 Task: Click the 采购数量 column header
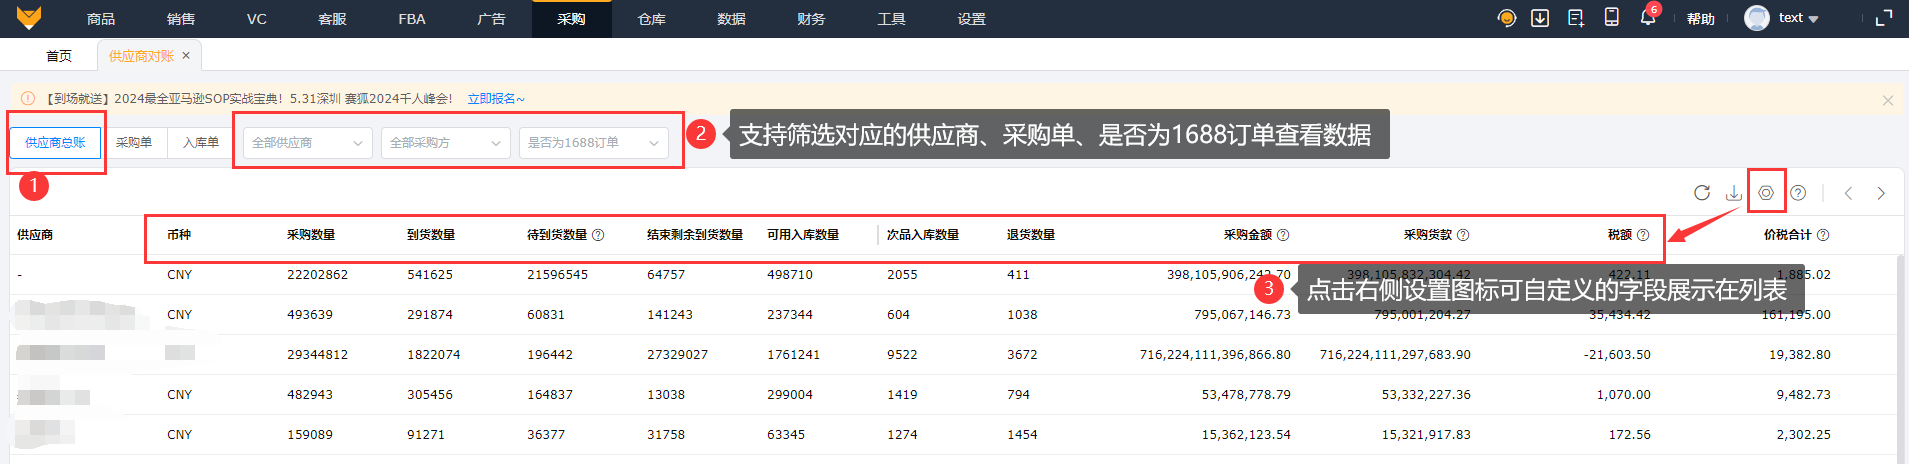(x=311, y=235)
